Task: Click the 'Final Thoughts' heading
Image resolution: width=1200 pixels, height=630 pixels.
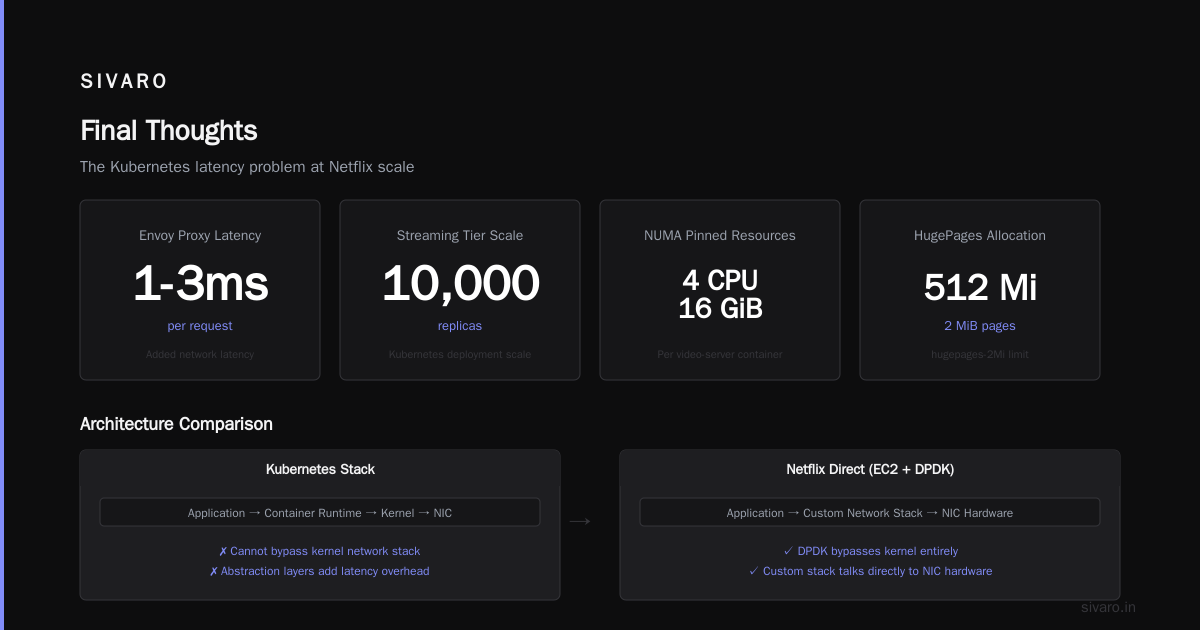Action: click(169, 131)
